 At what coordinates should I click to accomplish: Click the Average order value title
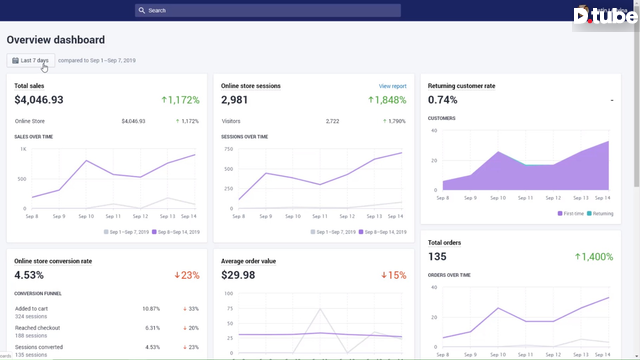(x=249, y=261)
